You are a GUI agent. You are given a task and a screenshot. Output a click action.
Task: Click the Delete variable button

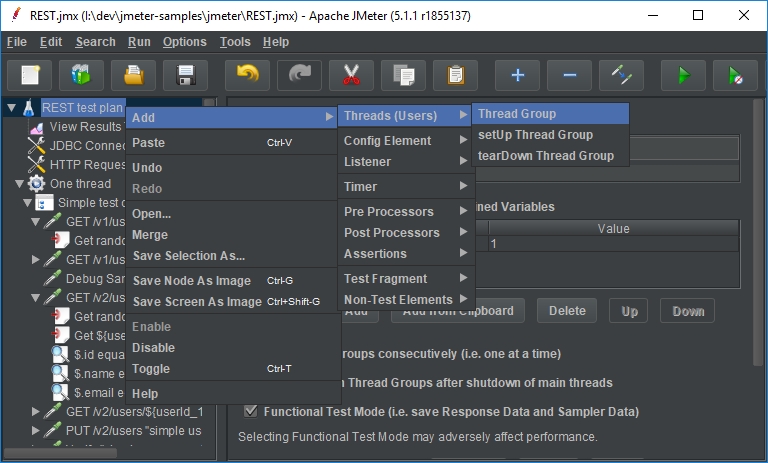click(567, 311)
